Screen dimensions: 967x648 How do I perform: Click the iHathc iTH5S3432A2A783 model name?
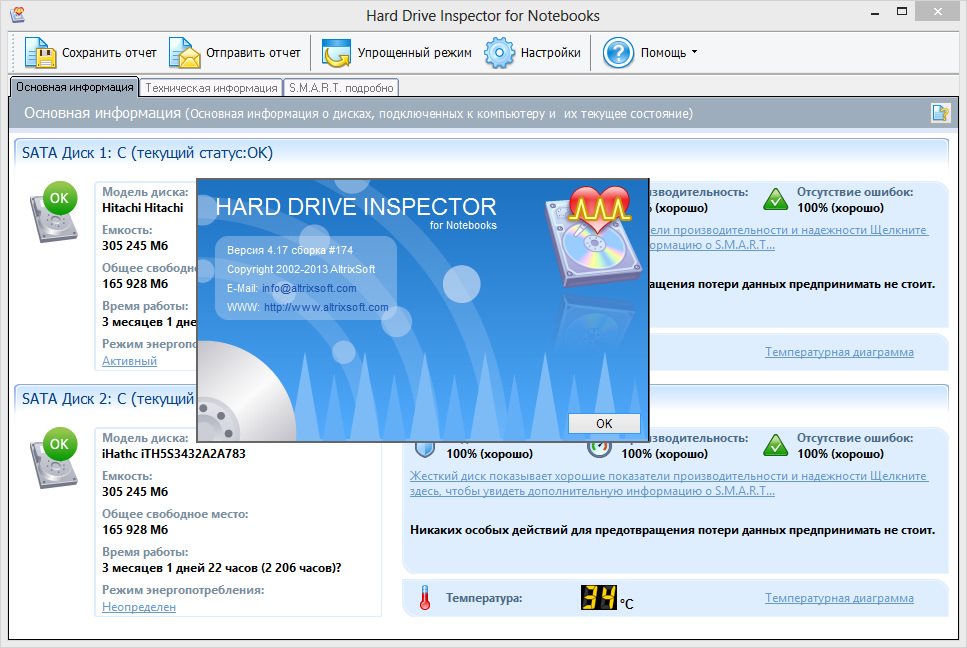click(x=174, y=454)
